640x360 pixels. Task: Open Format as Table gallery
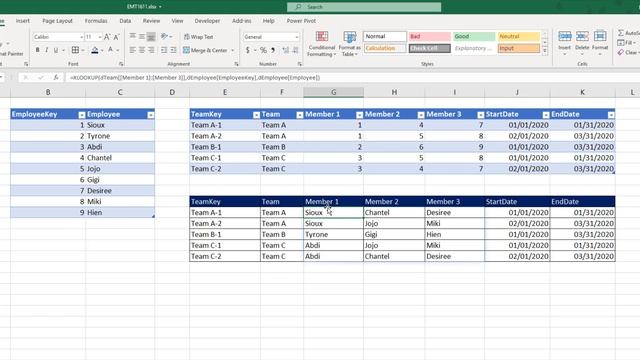coord(349,44)
